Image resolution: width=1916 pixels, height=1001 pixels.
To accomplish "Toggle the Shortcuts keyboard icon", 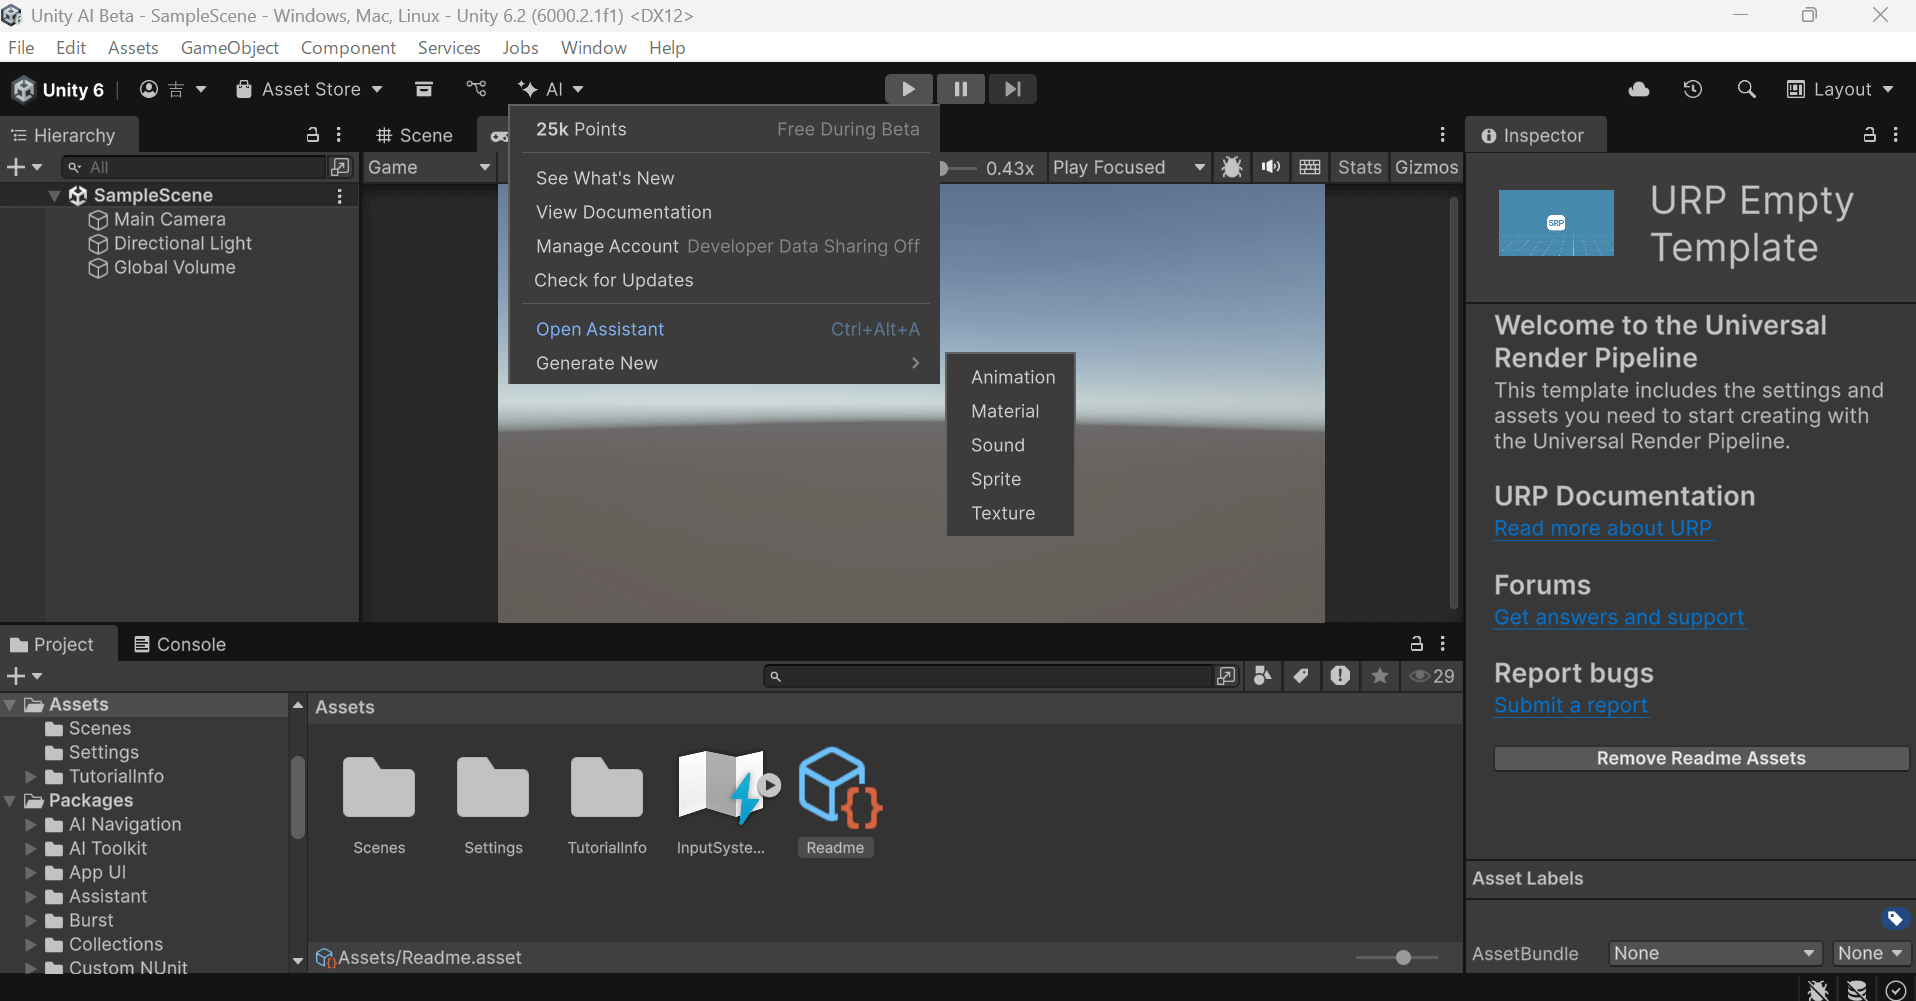I will pyautogui.click(x=1310, y=167).
